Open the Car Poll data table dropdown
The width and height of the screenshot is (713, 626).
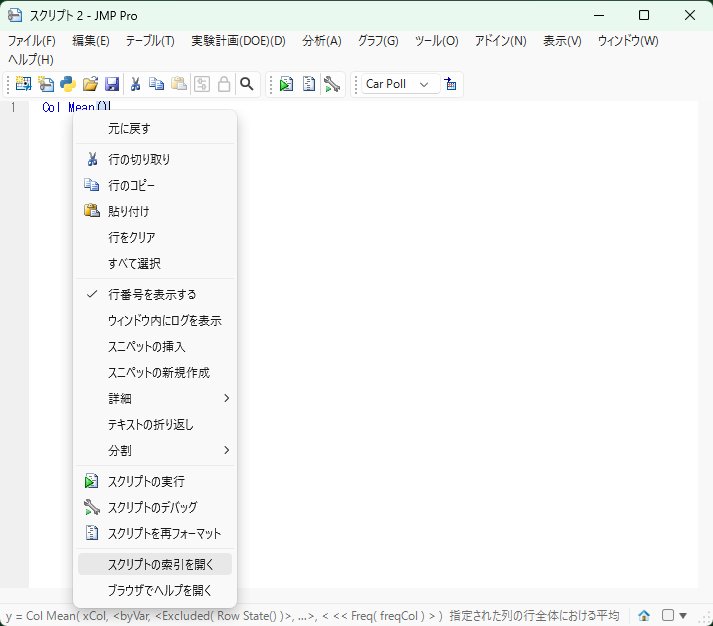click(401, 84)
